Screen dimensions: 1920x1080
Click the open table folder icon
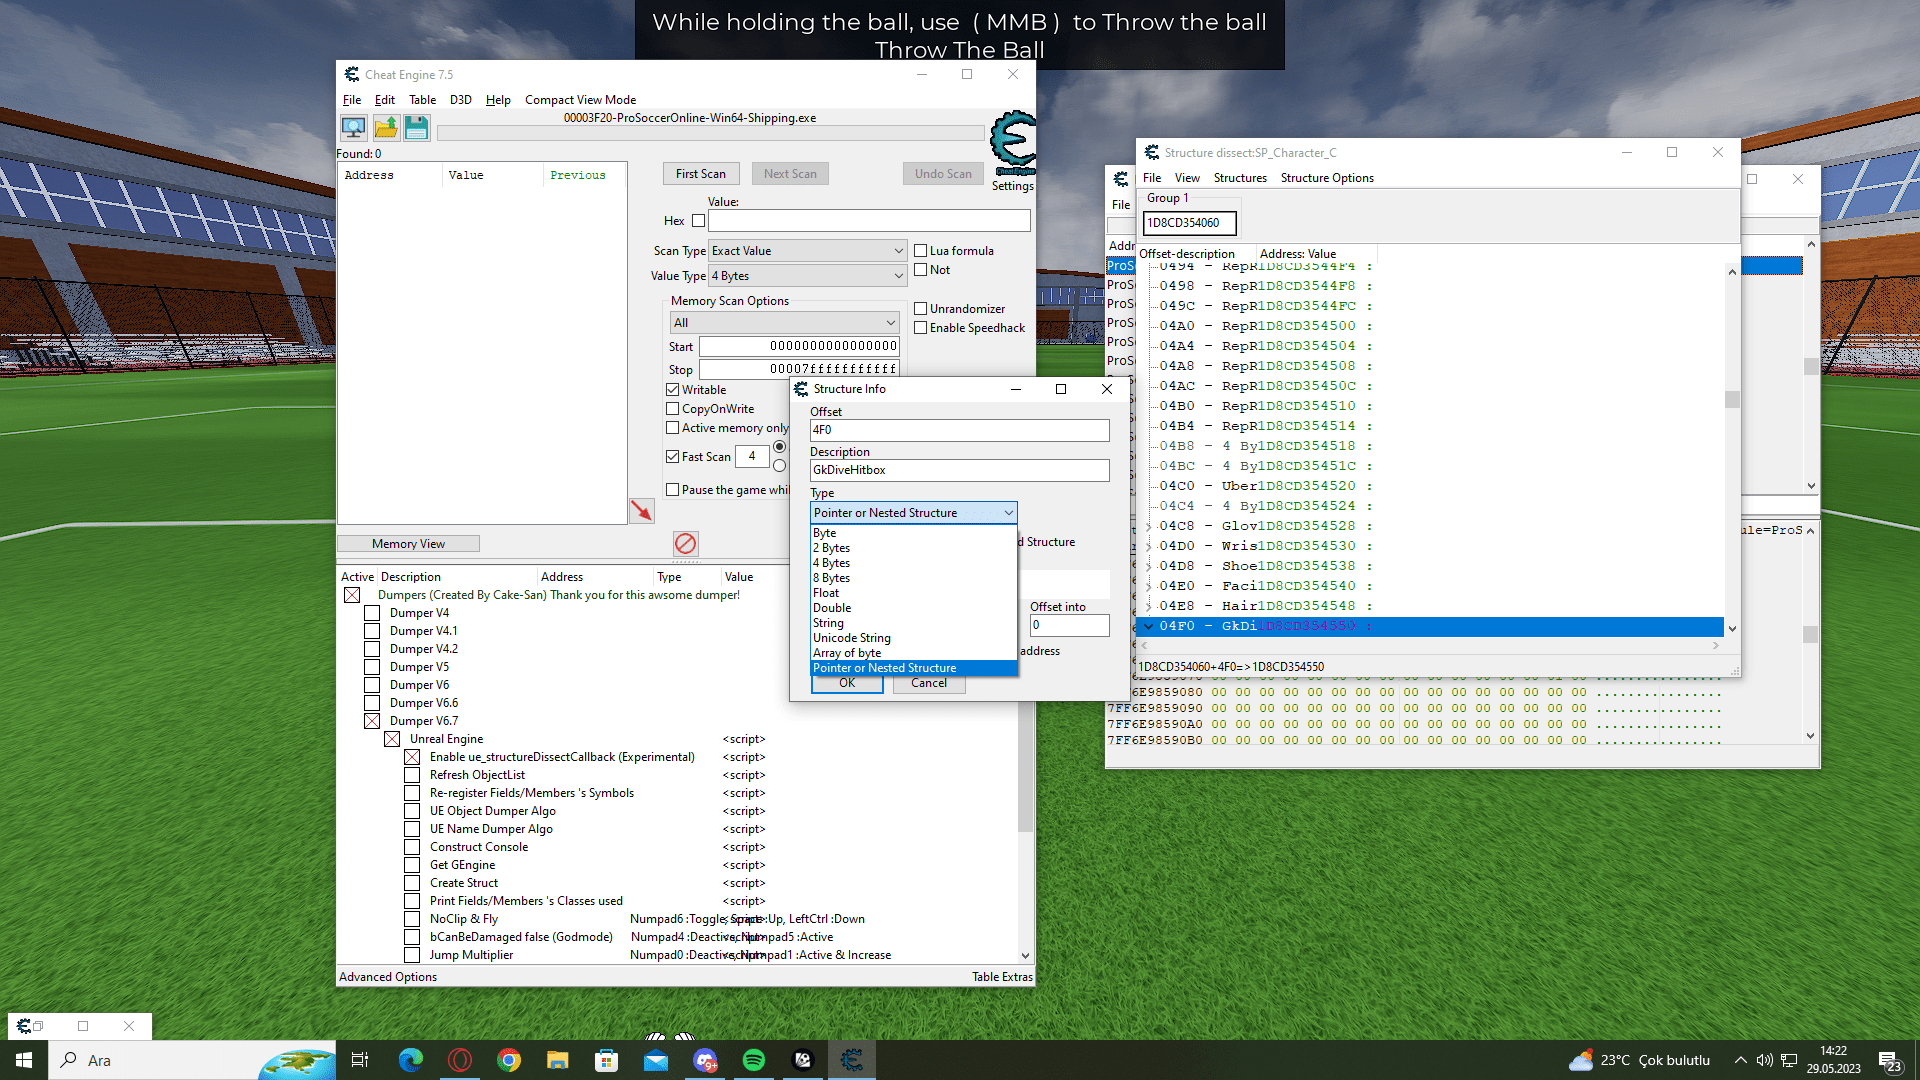[x=386, y=128]
